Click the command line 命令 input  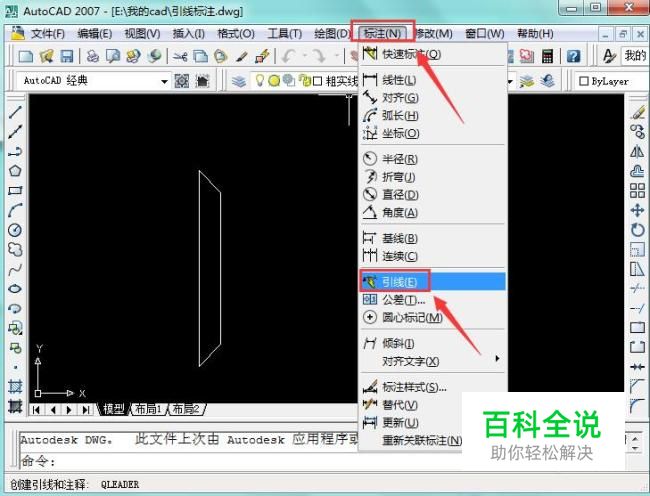(189, 461)
